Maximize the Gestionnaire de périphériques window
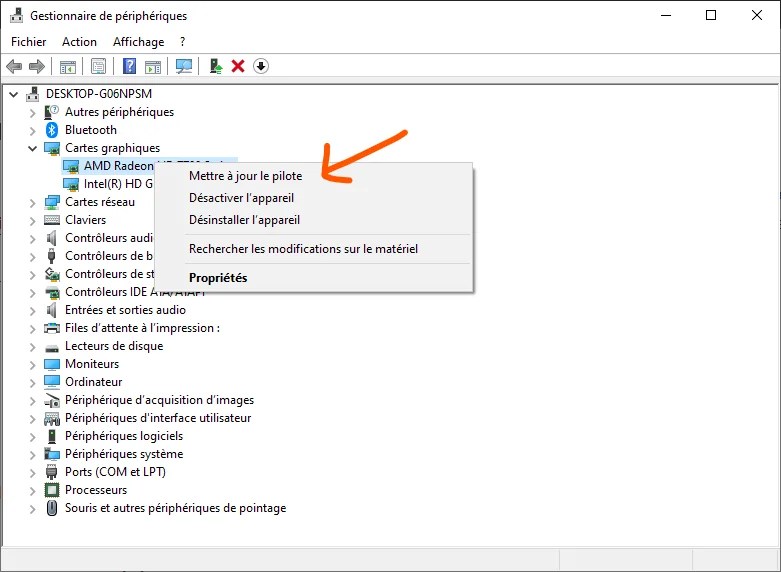This screenshot has width=781, height=572. [711, 15]
